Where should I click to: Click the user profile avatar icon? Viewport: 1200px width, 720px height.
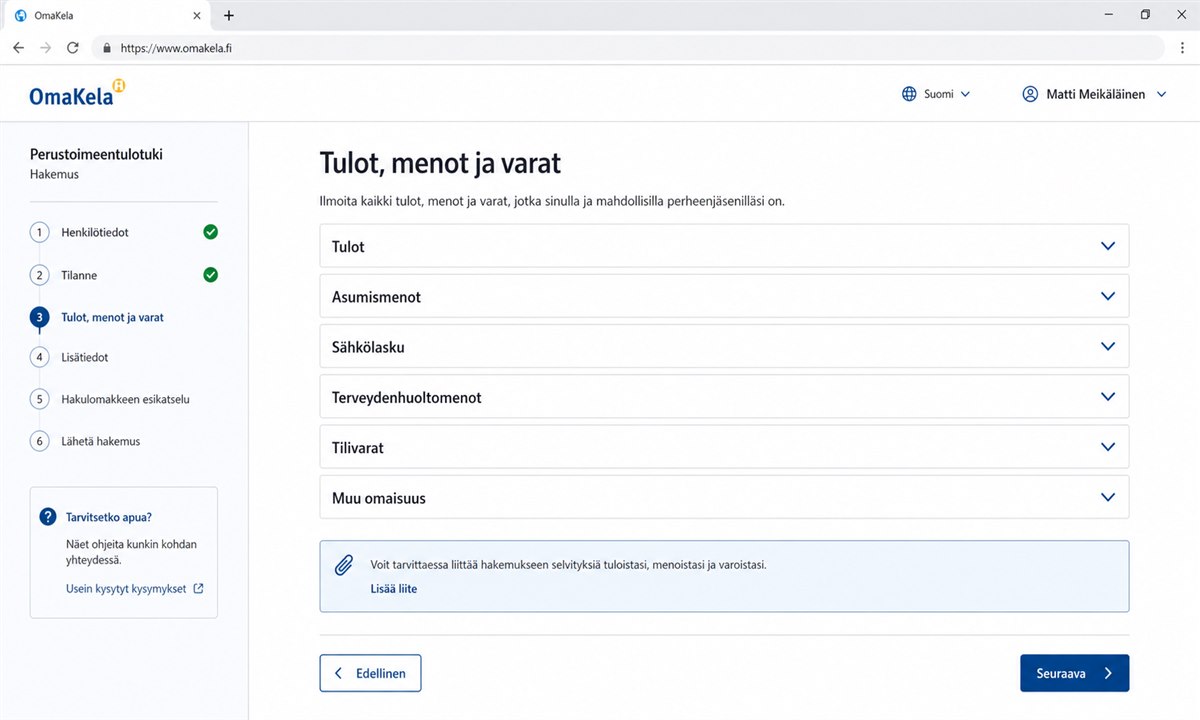tap(1030, 94)
